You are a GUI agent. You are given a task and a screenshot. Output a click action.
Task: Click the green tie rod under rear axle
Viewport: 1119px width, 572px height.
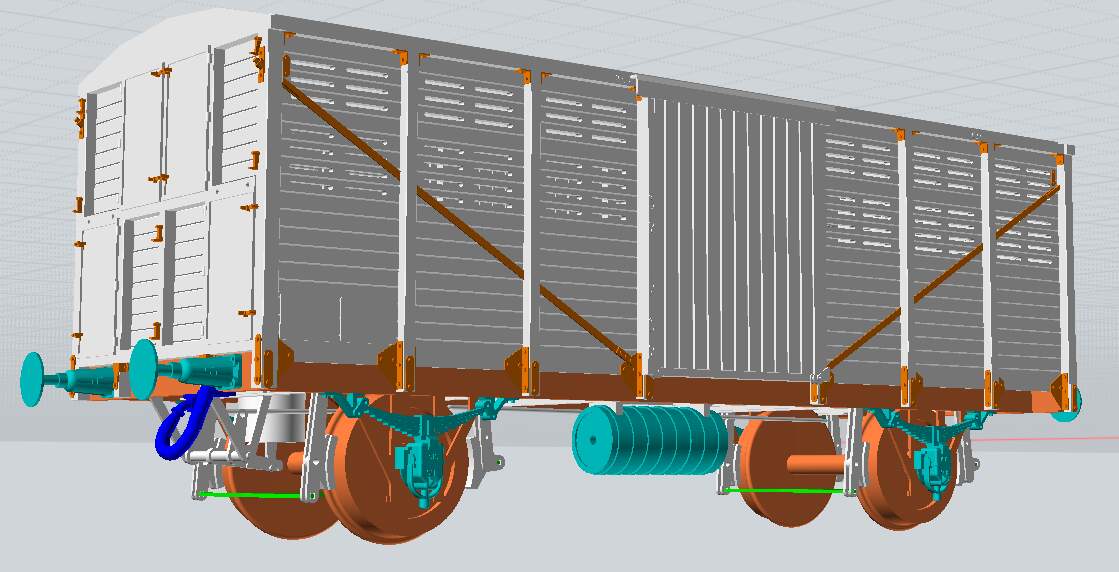pyautogui.click(x=780, y=490)
